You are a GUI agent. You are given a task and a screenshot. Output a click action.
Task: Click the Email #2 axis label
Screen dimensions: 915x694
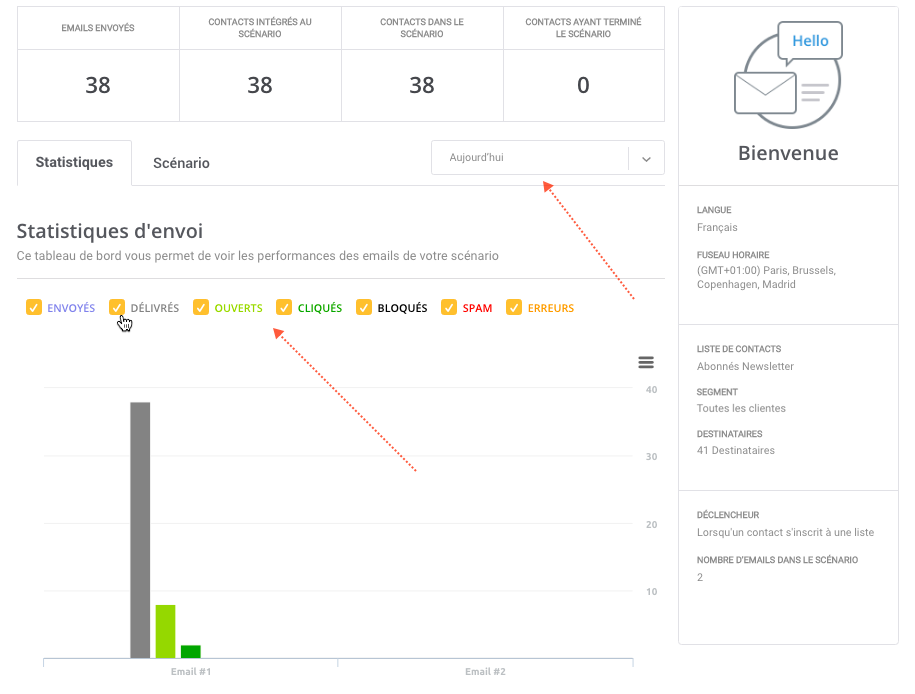coord(485,672)
